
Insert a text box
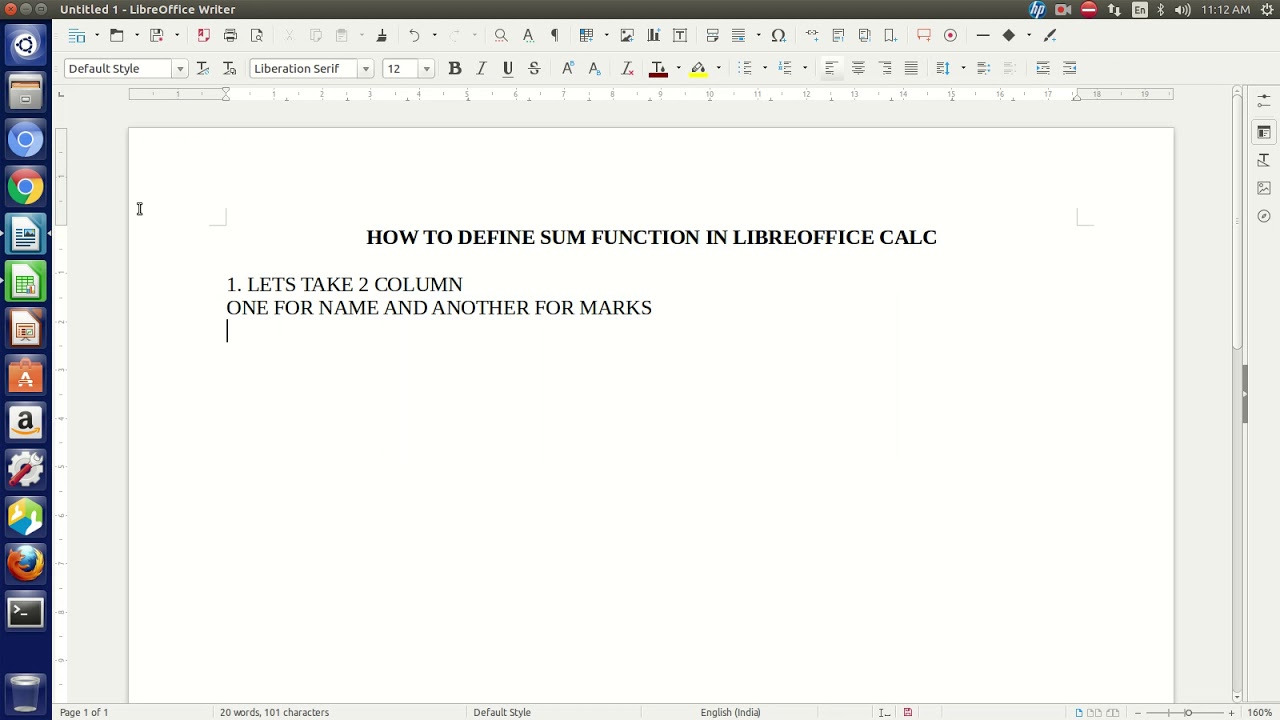[x=680, y=35]
